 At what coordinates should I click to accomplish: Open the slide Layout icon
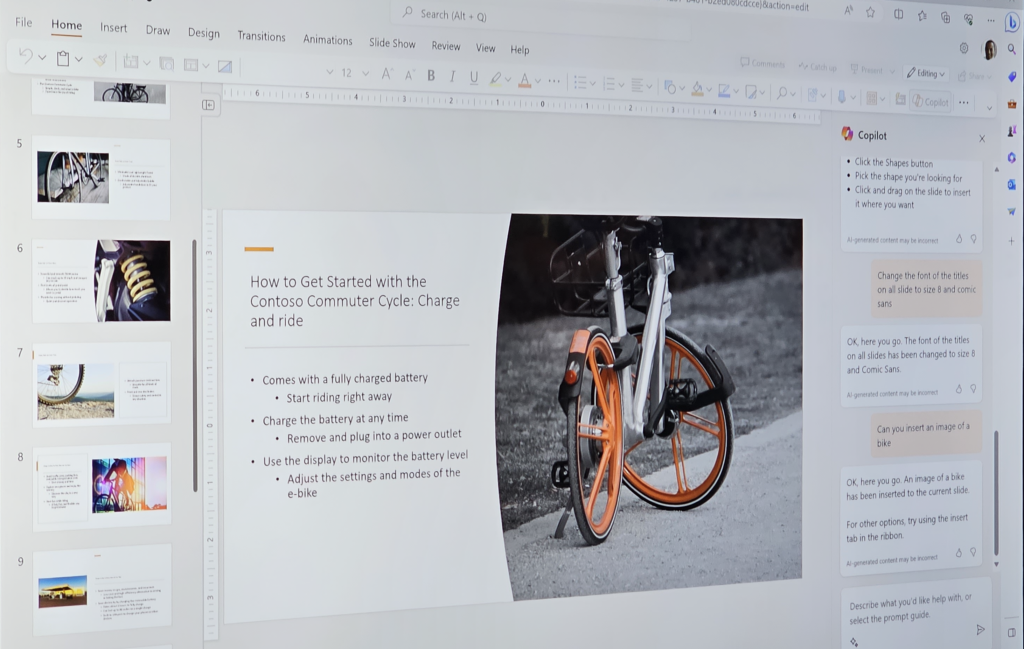pyautogui.click(x=191, y=65)
